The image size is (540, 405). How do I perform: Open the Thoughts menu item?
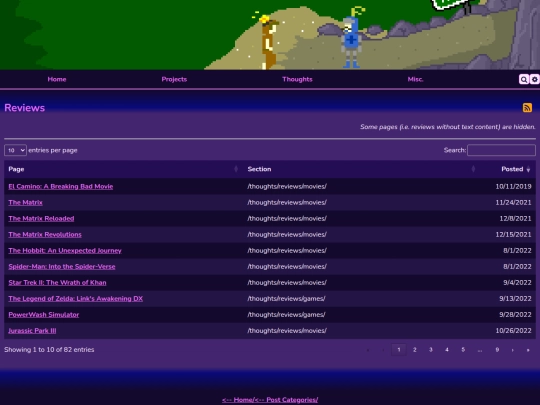pyautogui.click(x=297, y=79)
